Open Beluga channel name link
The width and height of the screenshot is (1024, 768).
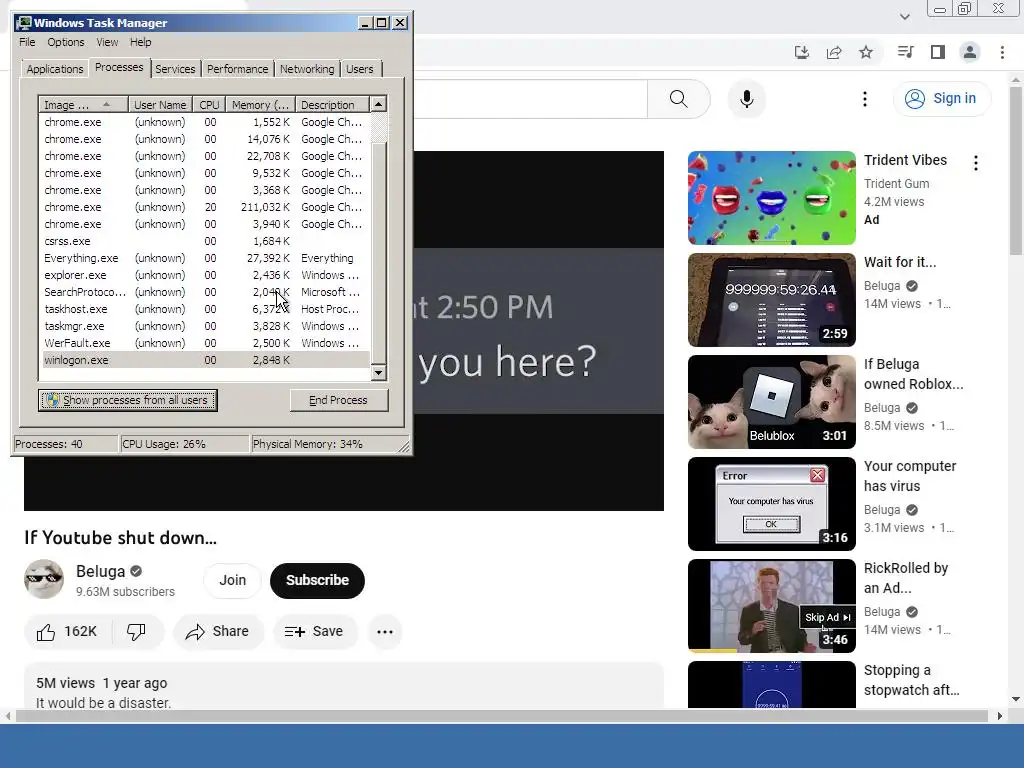click(x=101, y=571)
